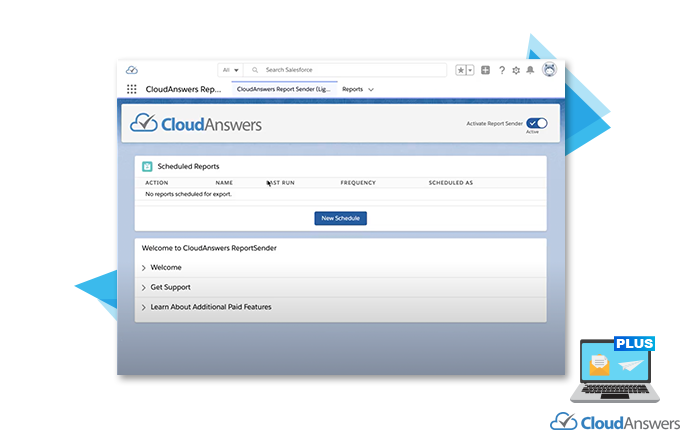The image size is (685, 436).
Task: Expand the Reports tab chevron menu
Action: (x=371, y=90)
